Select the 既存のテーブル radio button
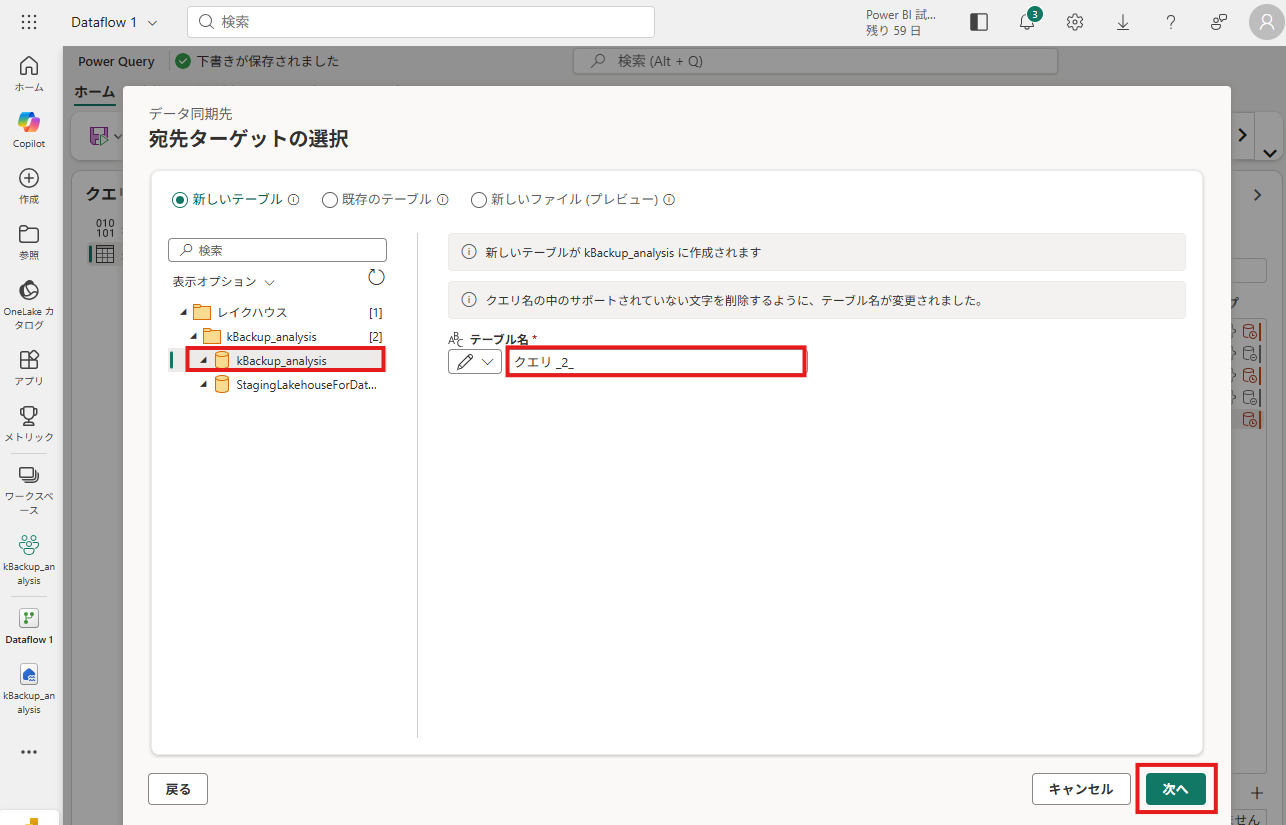Viewport: 1286px width, 825px height. [x=330, y=199]
